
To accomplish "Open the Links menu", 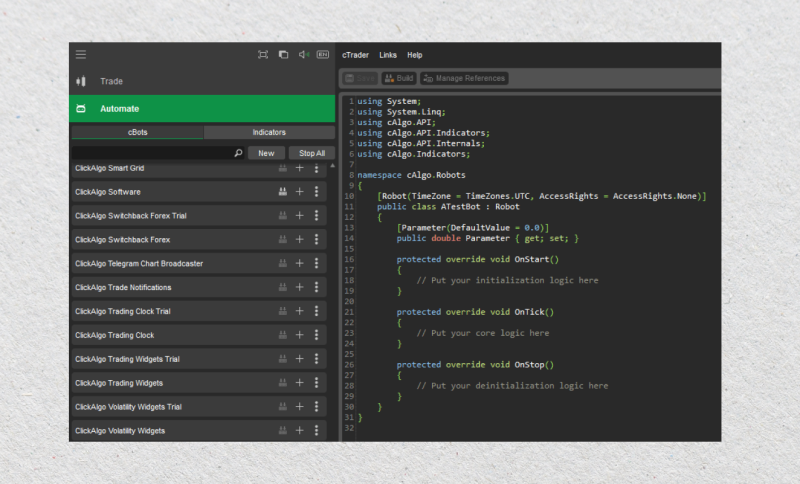I will pos(388,55).
